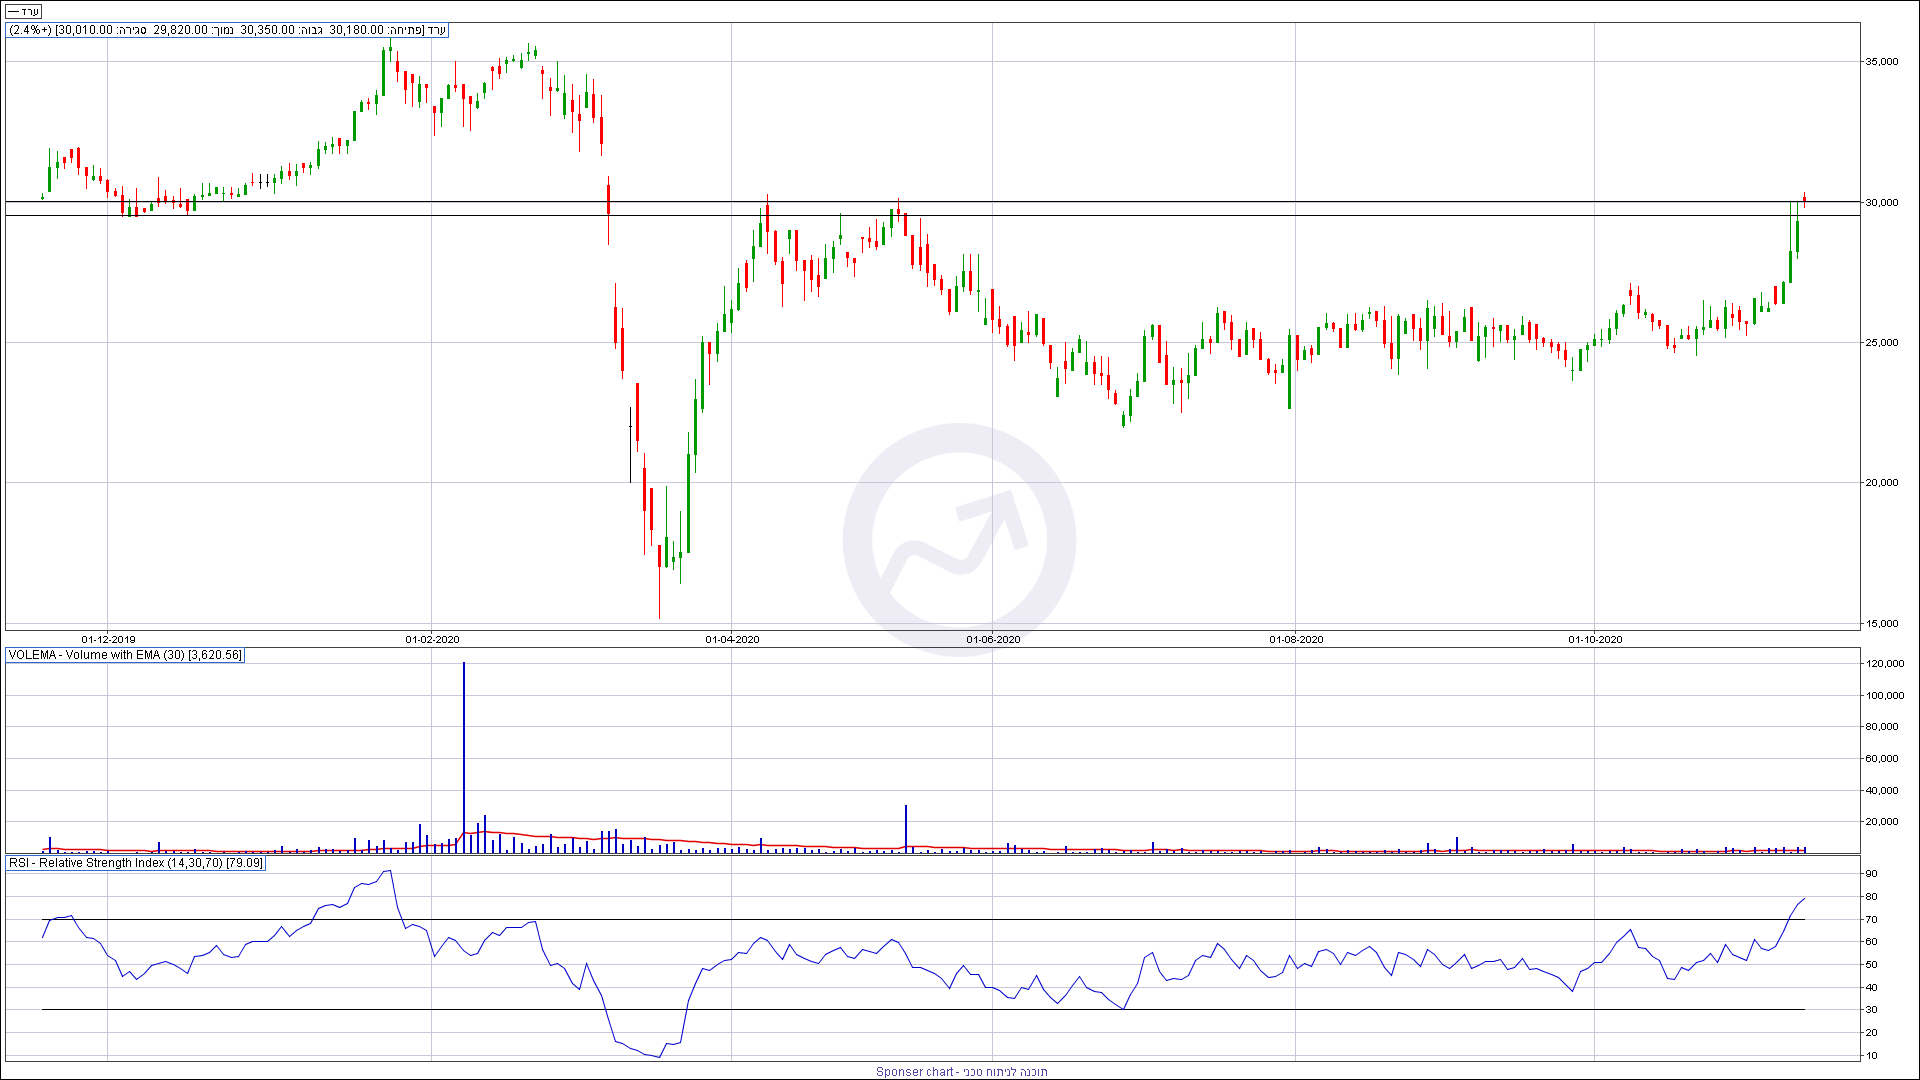The height and width of the screenshot is (1080, 1920).
Task: Click the 01-08-2020 date axis label
Action: click(1296, 639)
